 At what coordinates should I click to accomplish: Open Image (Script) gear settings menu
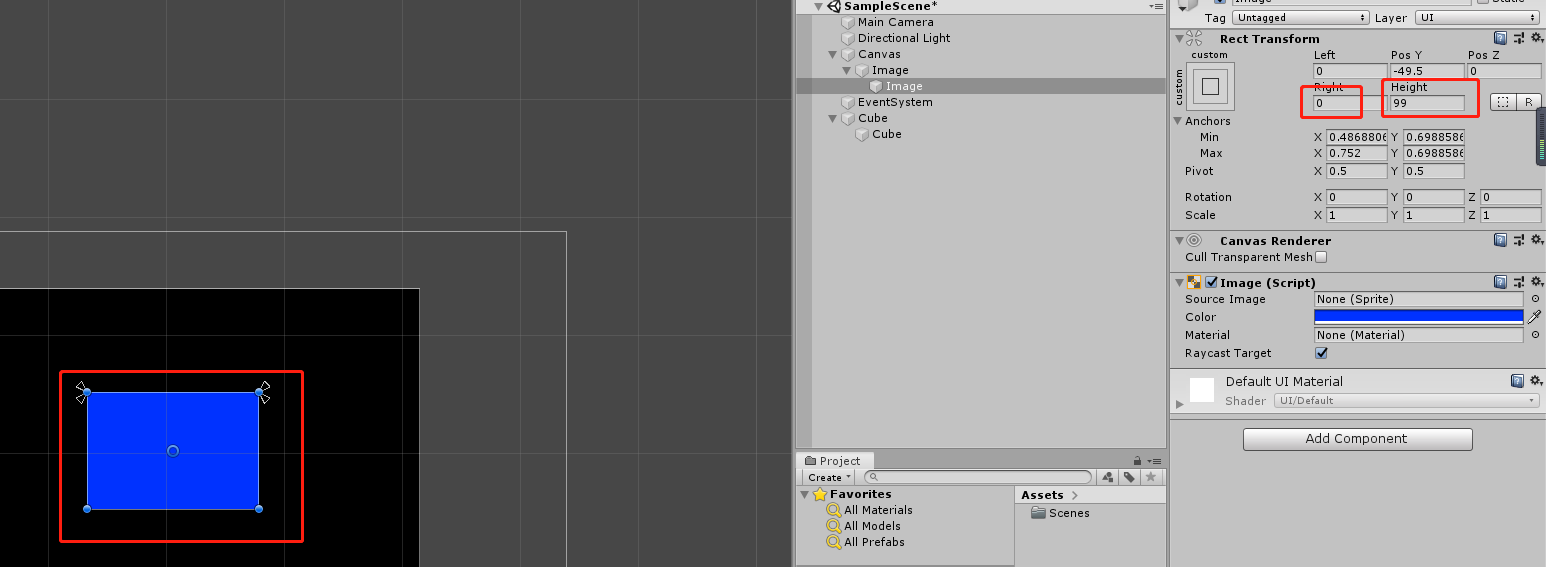click(1535, 282)
